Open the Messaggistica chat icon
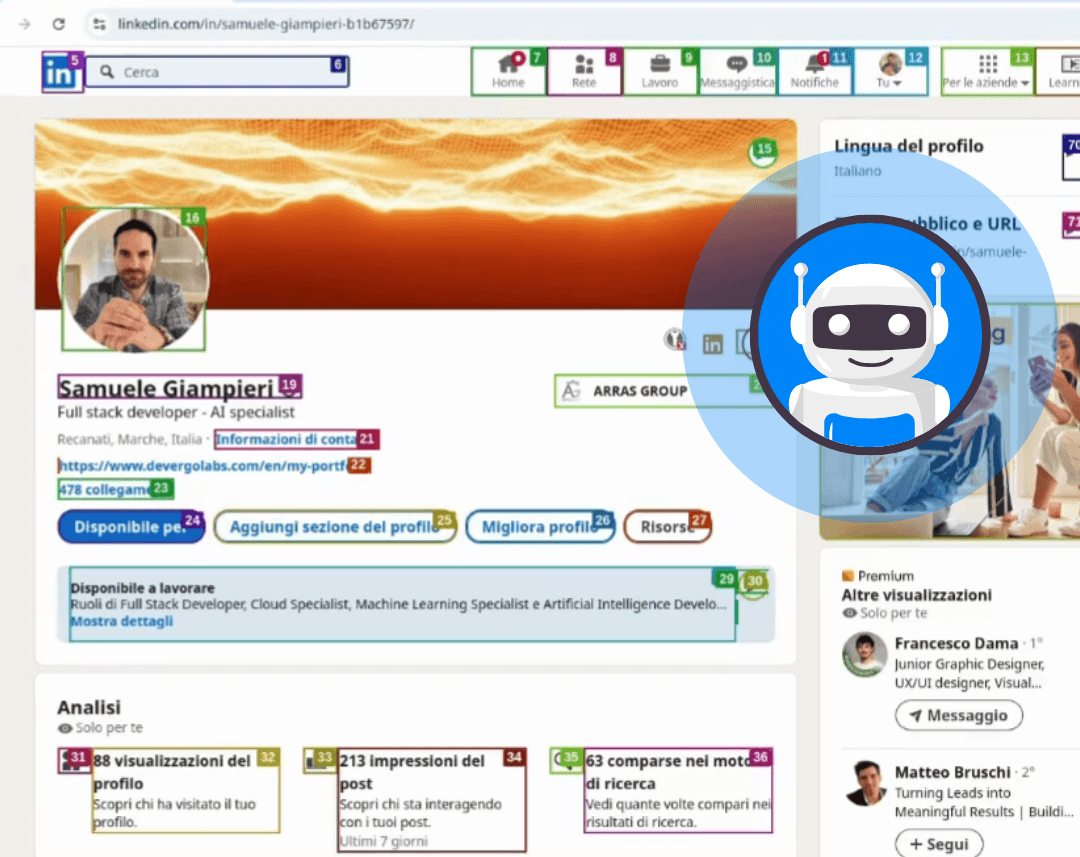The width and height of the screenshot is (1080, 857). [737, 66]
